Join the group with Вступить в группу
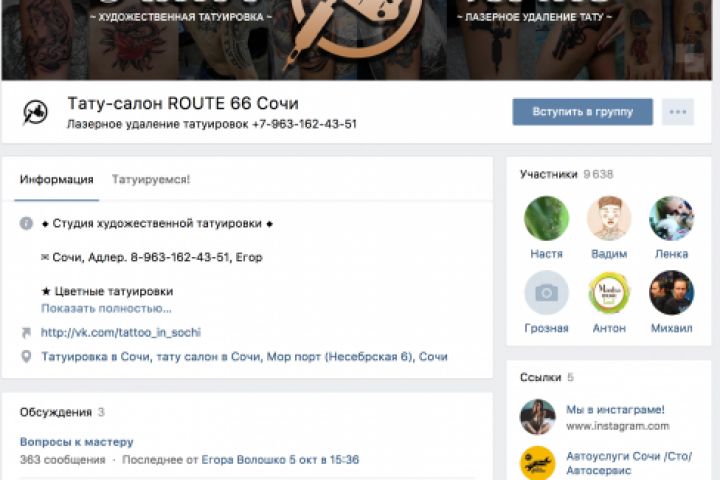The image size is (720, 480). [582, 112]
